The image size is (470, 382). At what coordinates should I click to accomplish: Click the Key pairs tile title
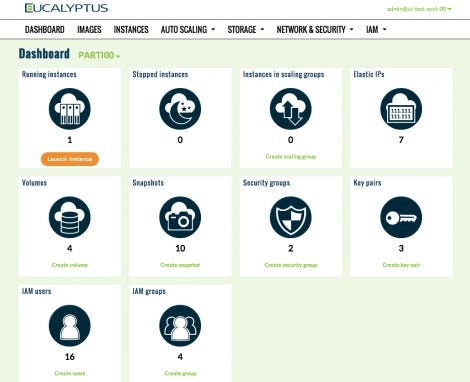tap(367, 183)
